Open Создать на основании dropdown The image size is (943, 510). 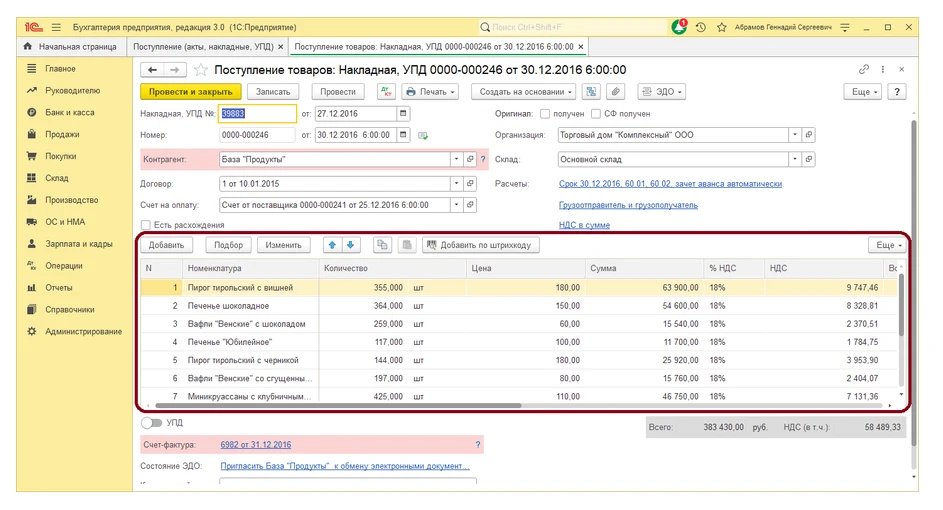[x=524, y=92]
